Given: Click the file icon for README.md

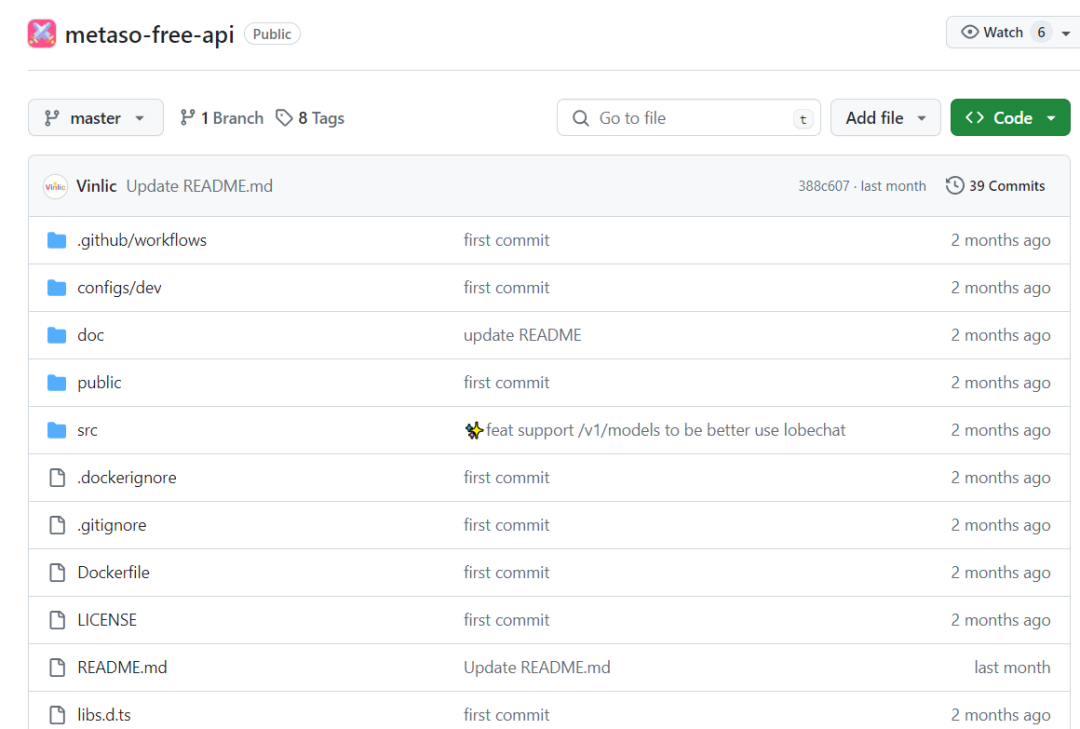Looking at the screenshot, I should (x=57, y=668).
